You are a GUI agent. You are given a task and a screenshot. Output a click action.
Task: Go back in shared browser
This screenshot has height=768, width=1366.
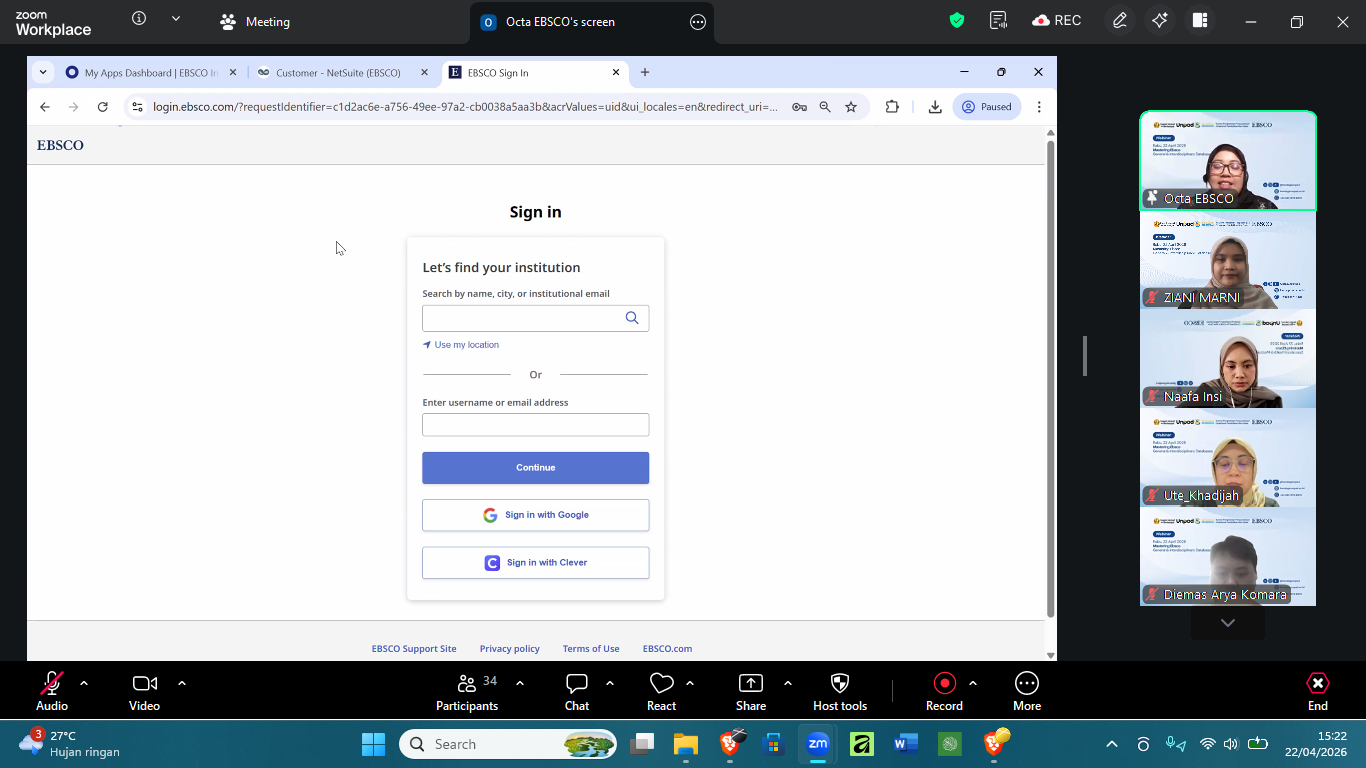coord(44,107)
